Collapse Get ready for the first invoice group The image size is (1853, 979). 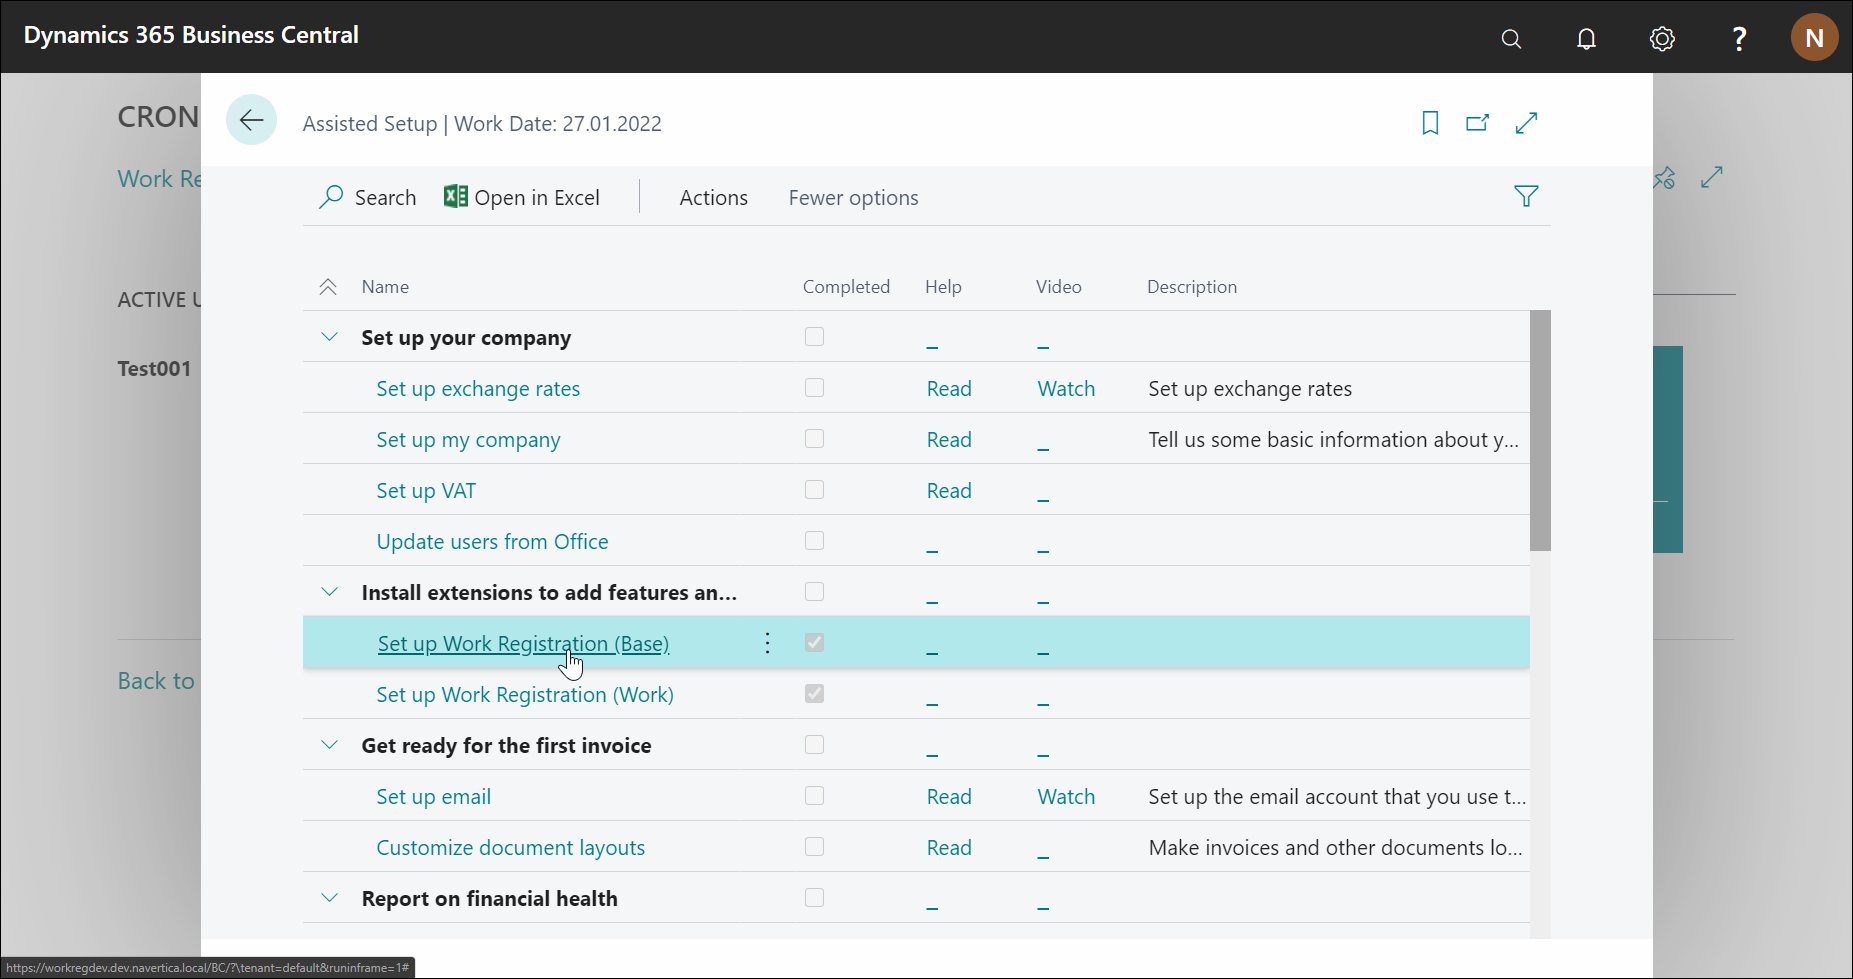[329, 745]
